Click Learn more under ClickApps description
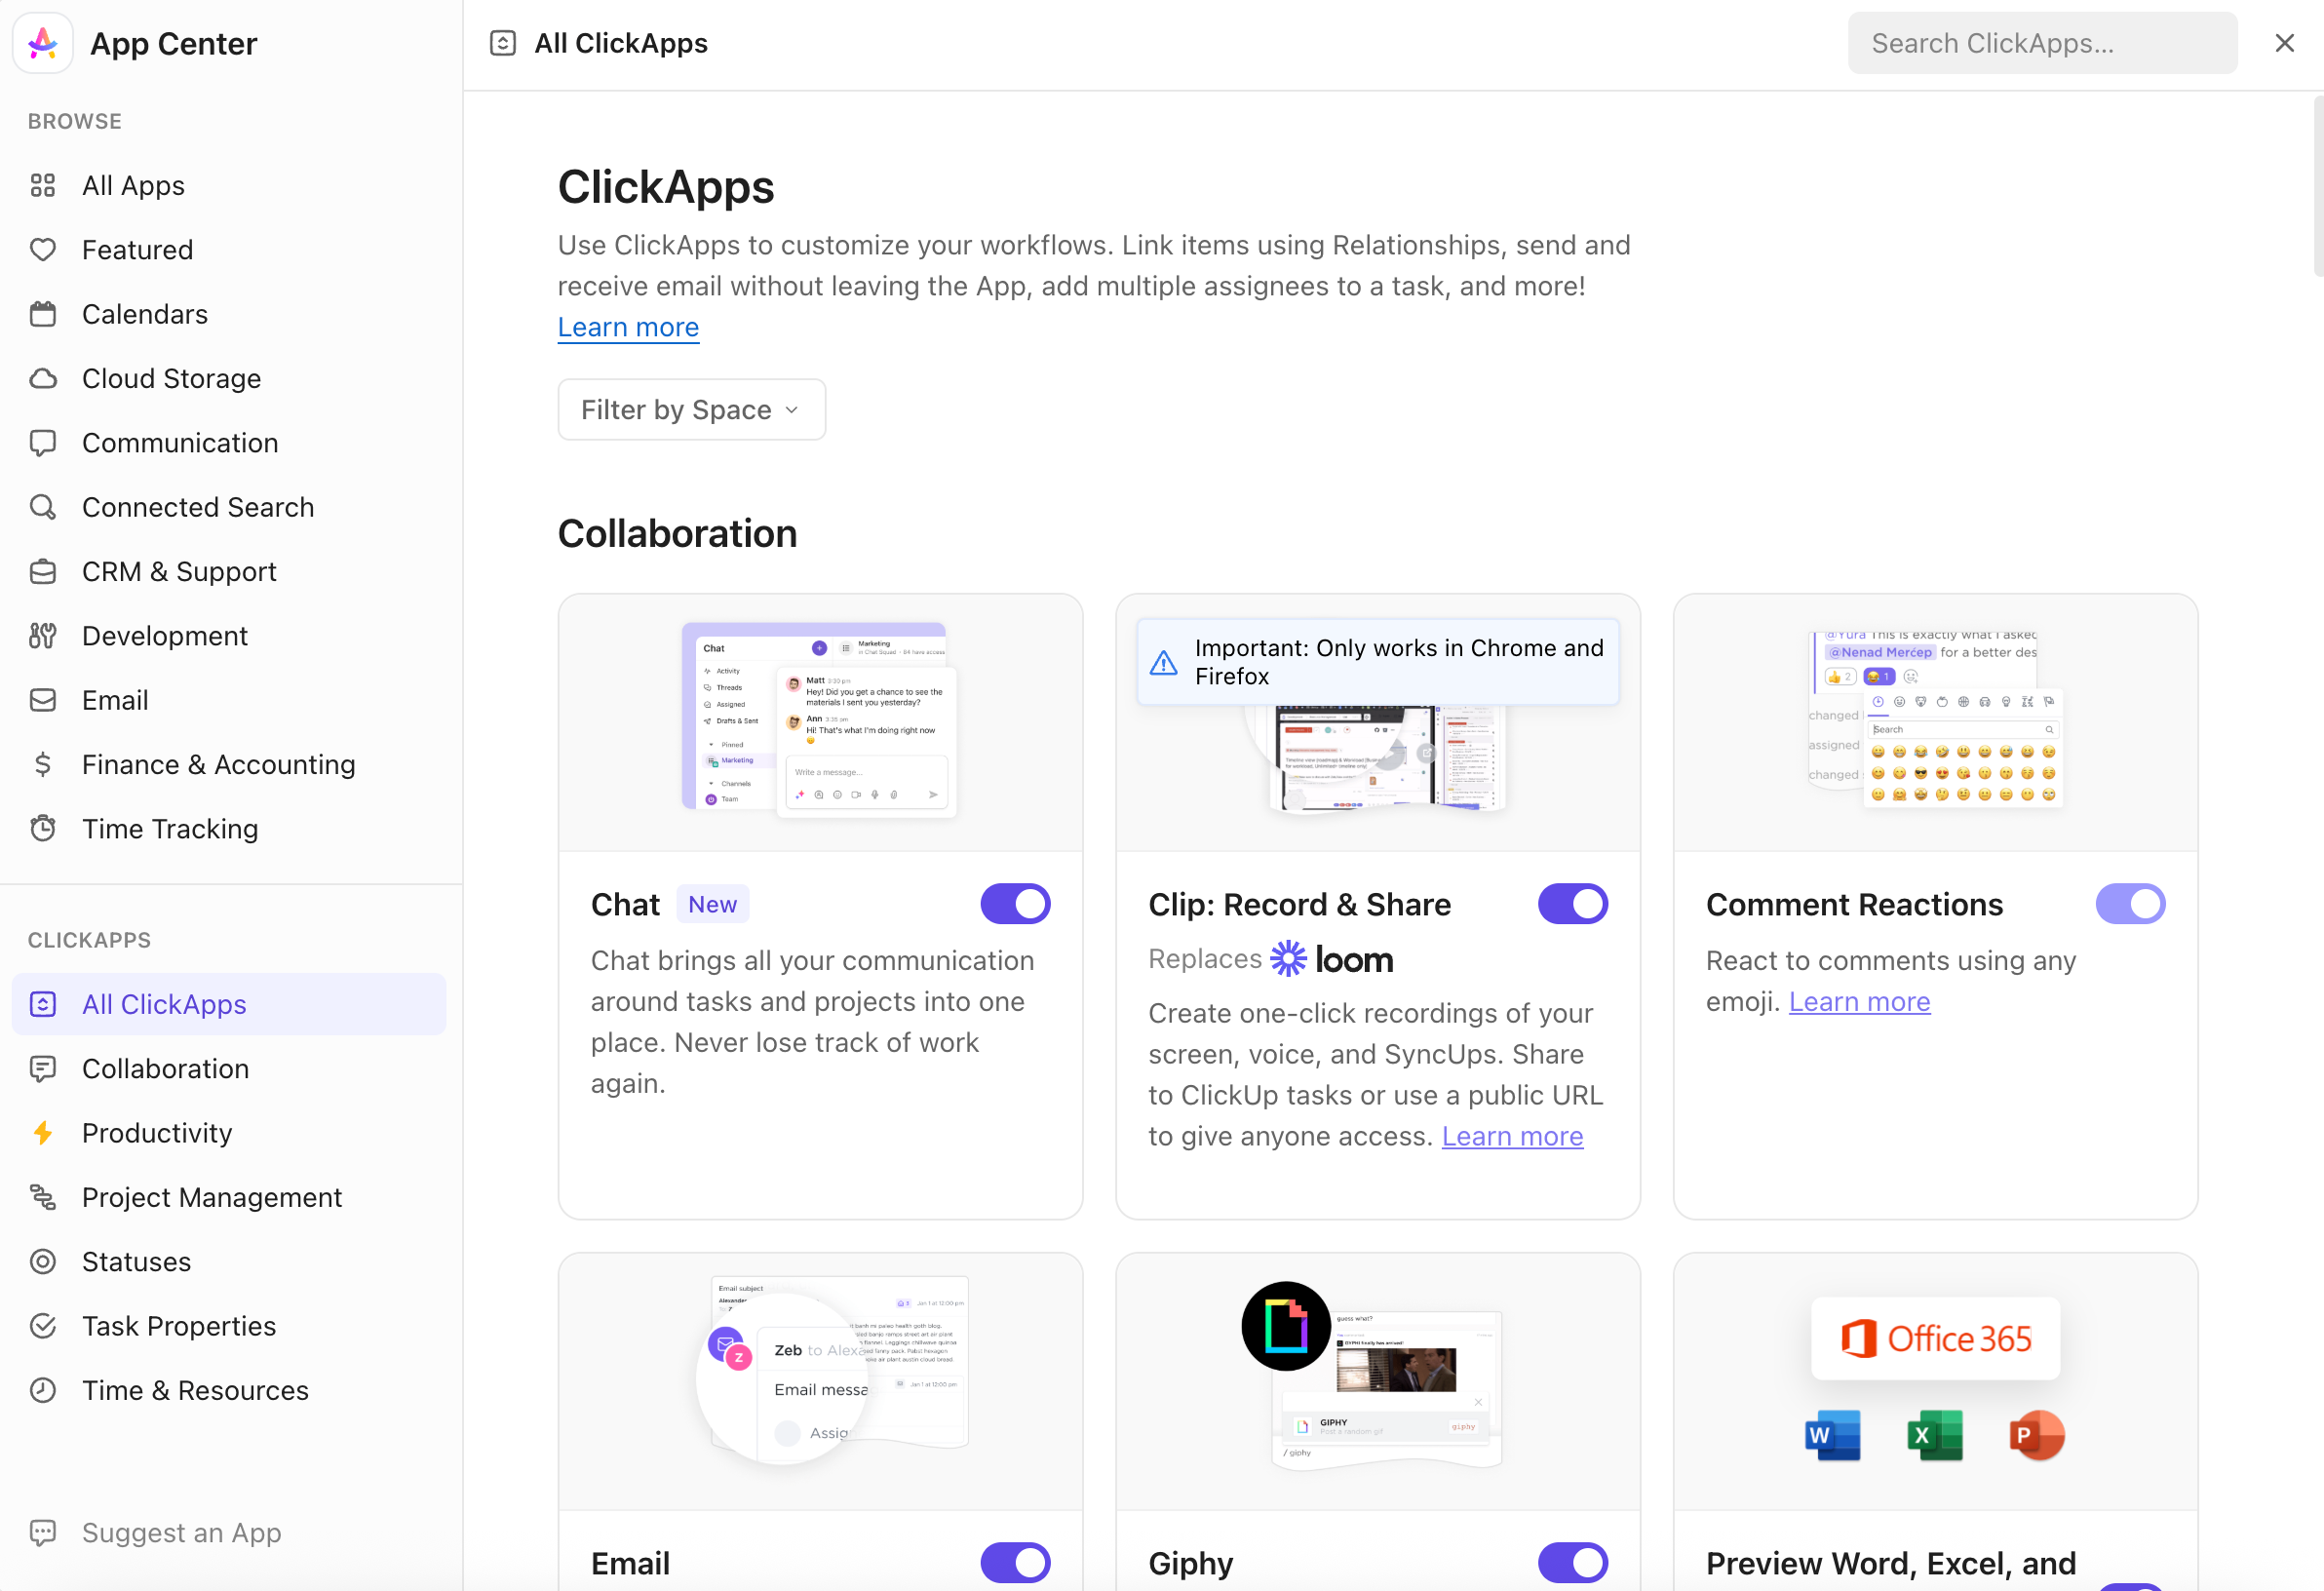Screen dimensions: 2324x1591 (x=628, y=328)
